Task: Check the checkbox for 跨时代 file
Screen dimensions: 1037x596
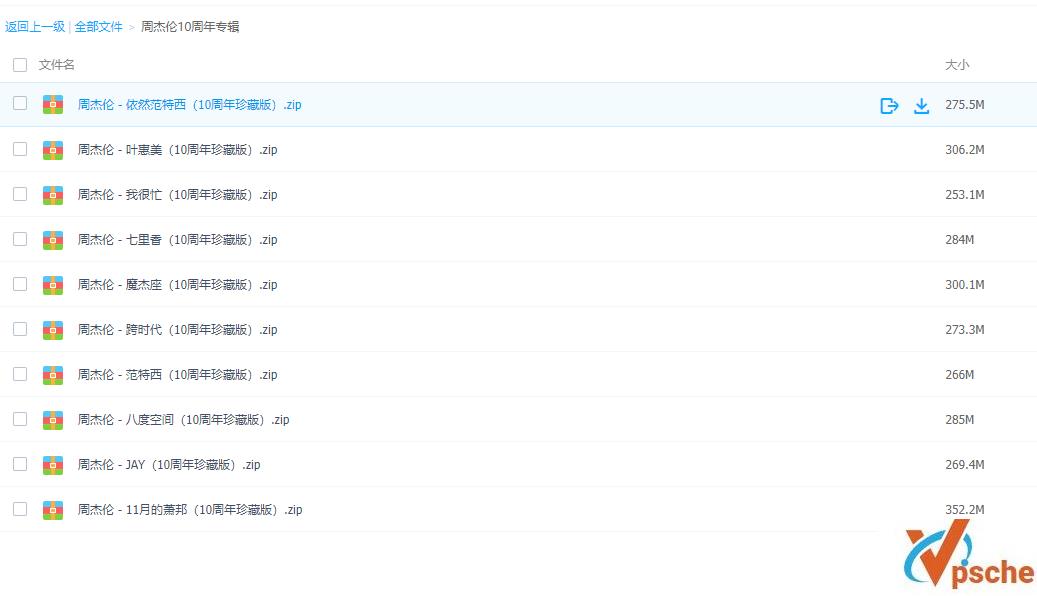Action: point(19,329)
